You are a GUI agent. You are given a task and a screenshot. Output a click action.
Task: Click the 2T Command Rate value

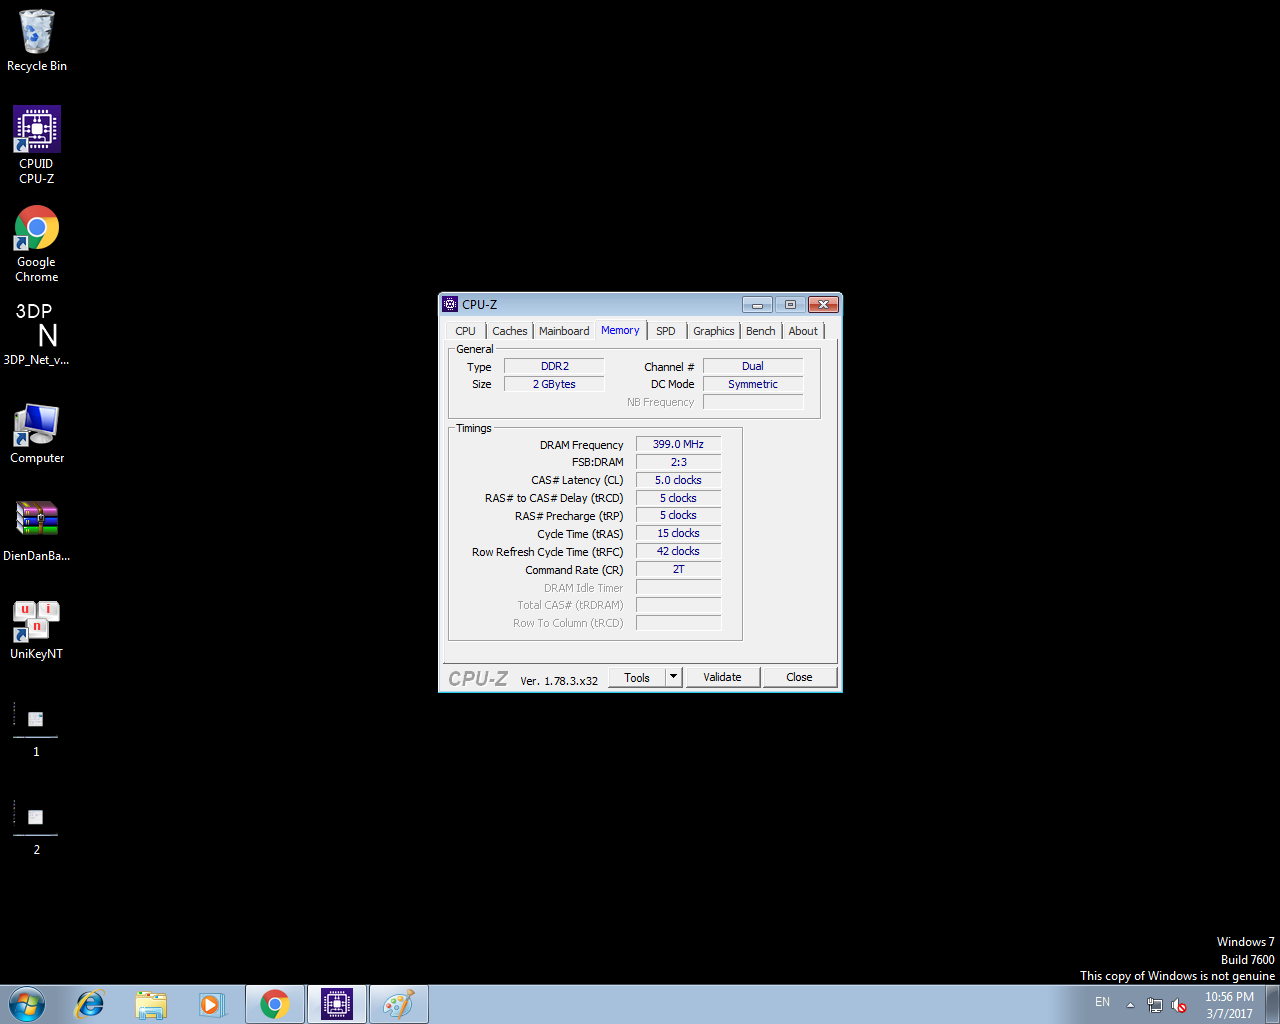[678, 569]
